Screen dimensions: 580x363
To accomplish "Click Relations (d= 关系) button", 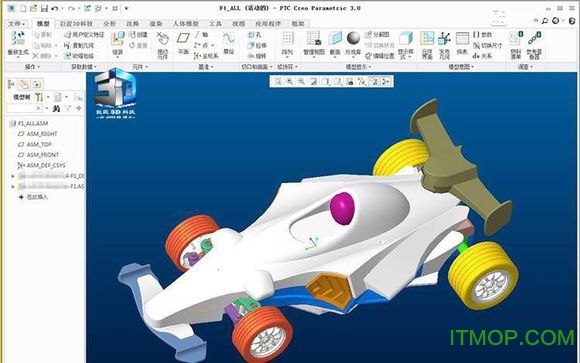I will [482, 56].
